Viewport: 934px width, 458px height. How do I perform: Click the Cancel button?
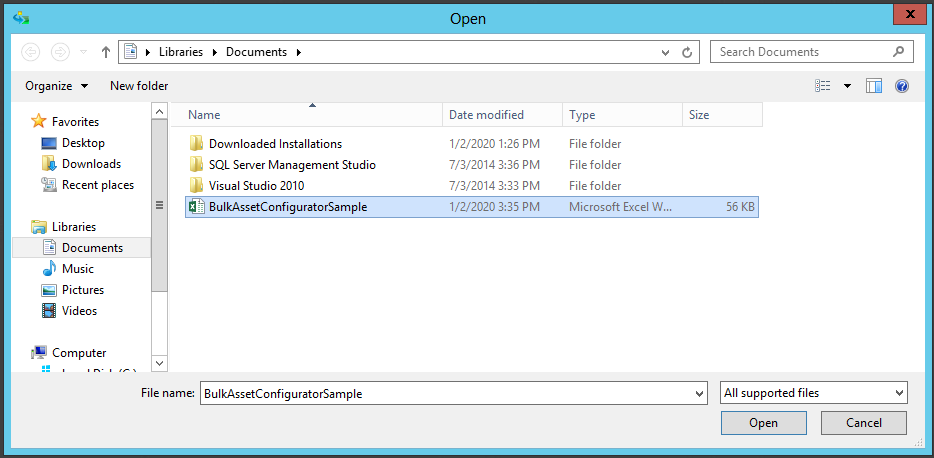(x=863, y=423)
